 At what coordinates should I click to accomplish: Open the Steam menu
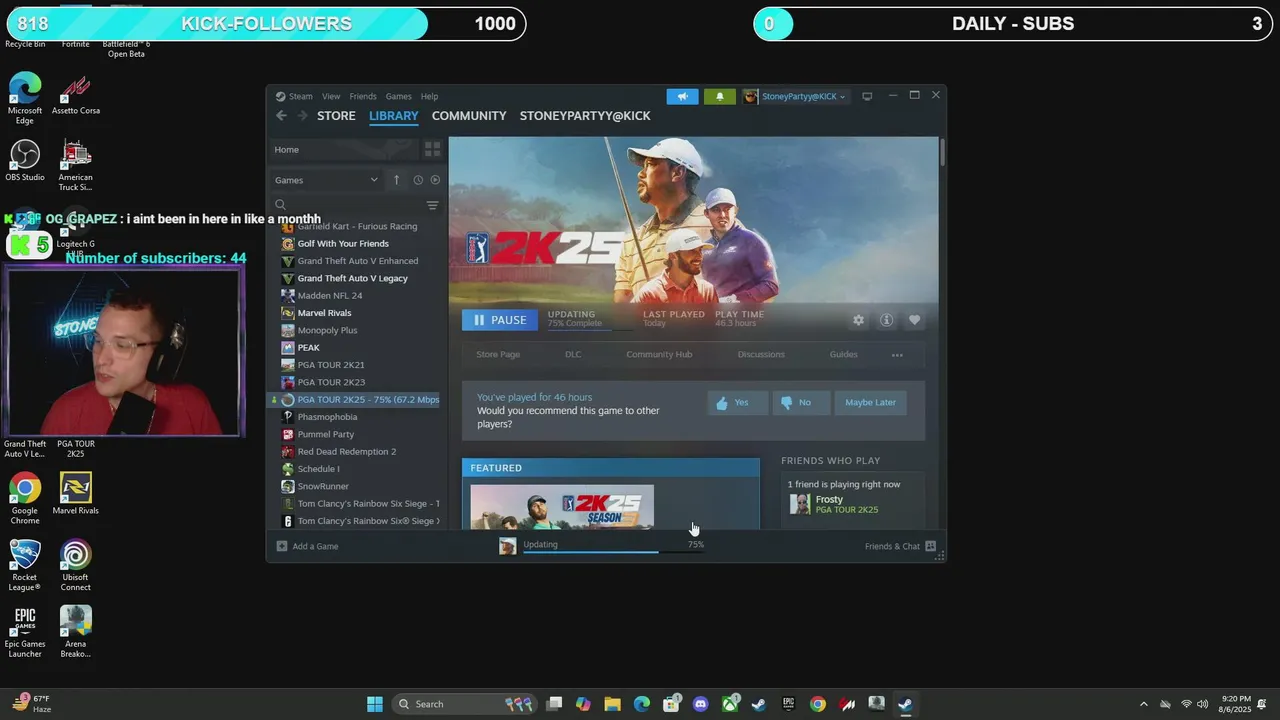[300, 96]
